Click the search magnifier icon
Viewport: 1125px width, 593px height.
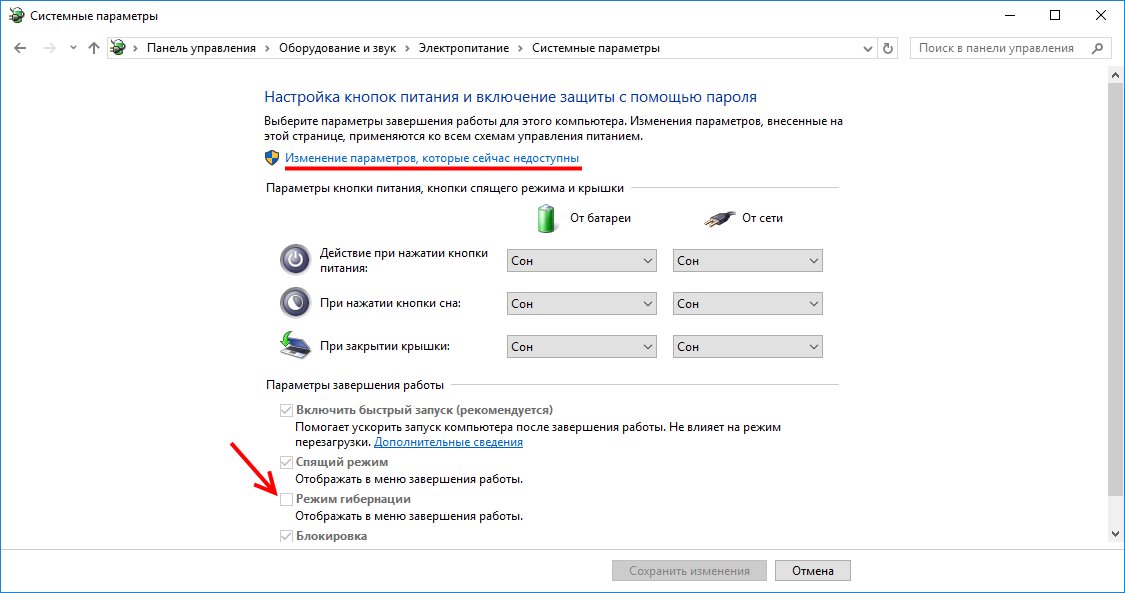(x=1097, y=48)
